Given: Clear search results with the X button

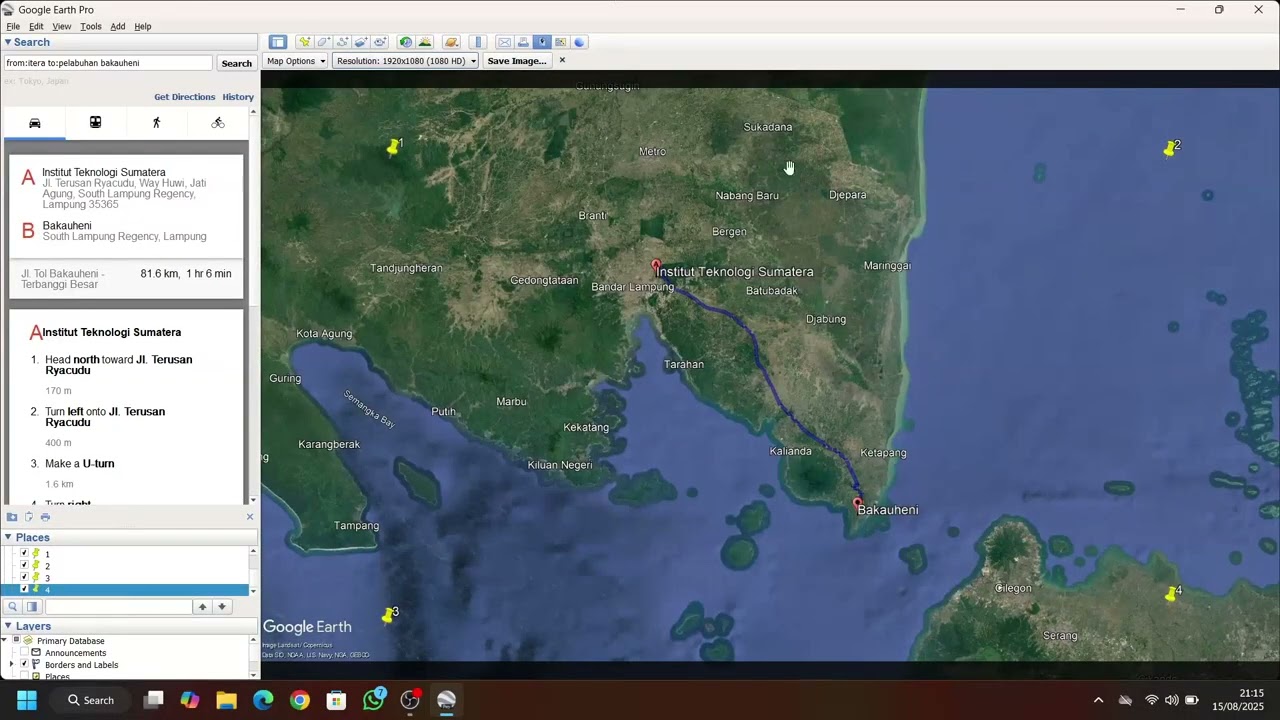Looking at the screenshot, I should coord(250,517).
